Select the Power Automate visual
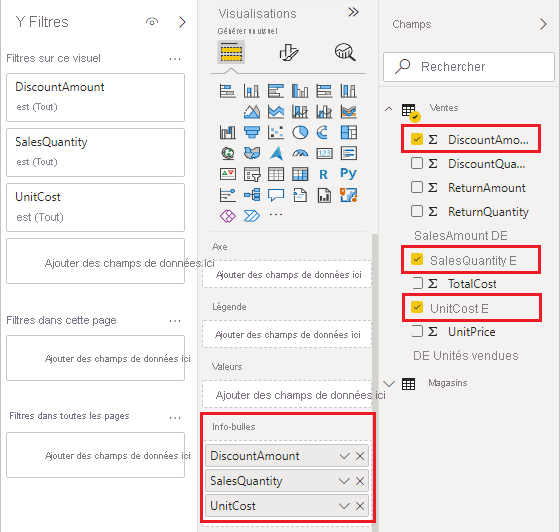Viewport: 560px width, 532px height. (252, 216)
